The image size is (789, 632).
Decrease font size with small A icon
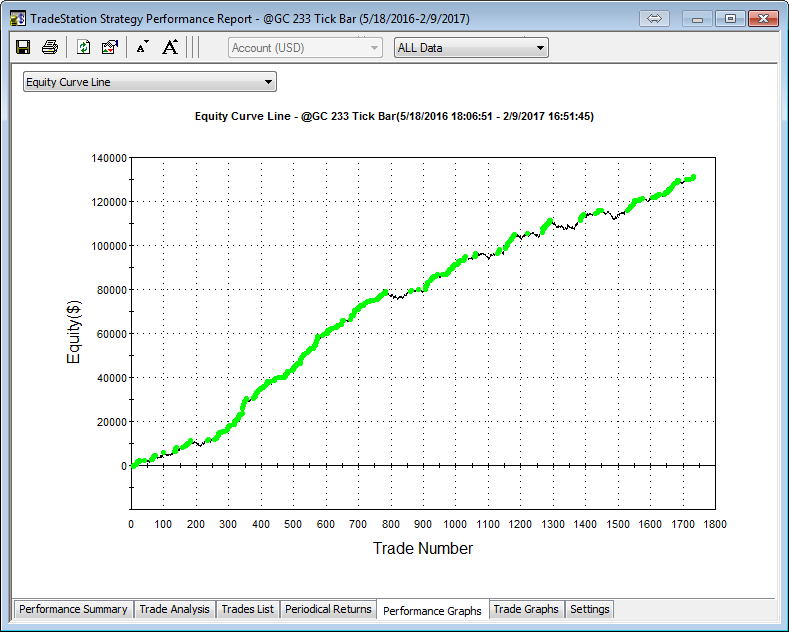[142, 47]
